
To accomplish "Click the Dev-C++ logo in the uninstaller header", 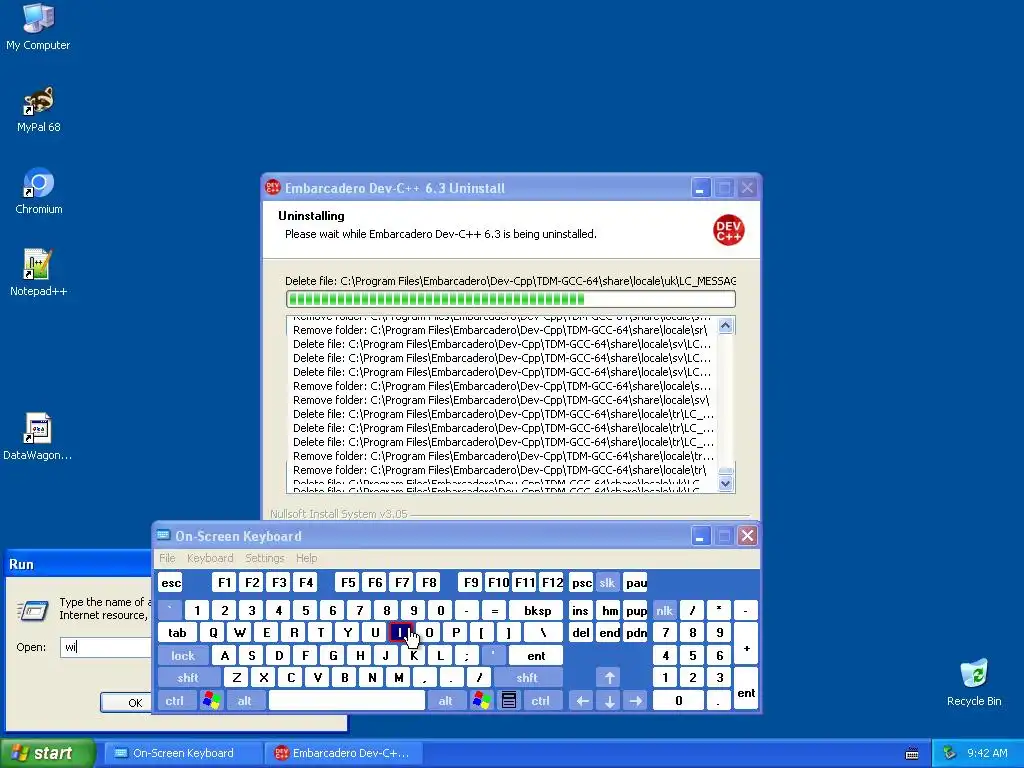I will [x=728, y=230].
